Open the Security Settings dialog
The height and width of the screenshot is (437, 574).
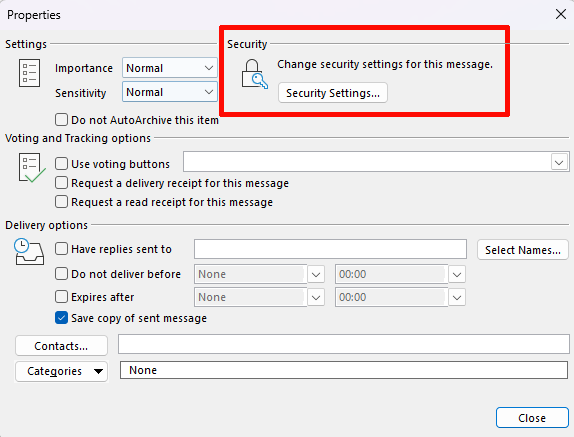pos(333,93)
